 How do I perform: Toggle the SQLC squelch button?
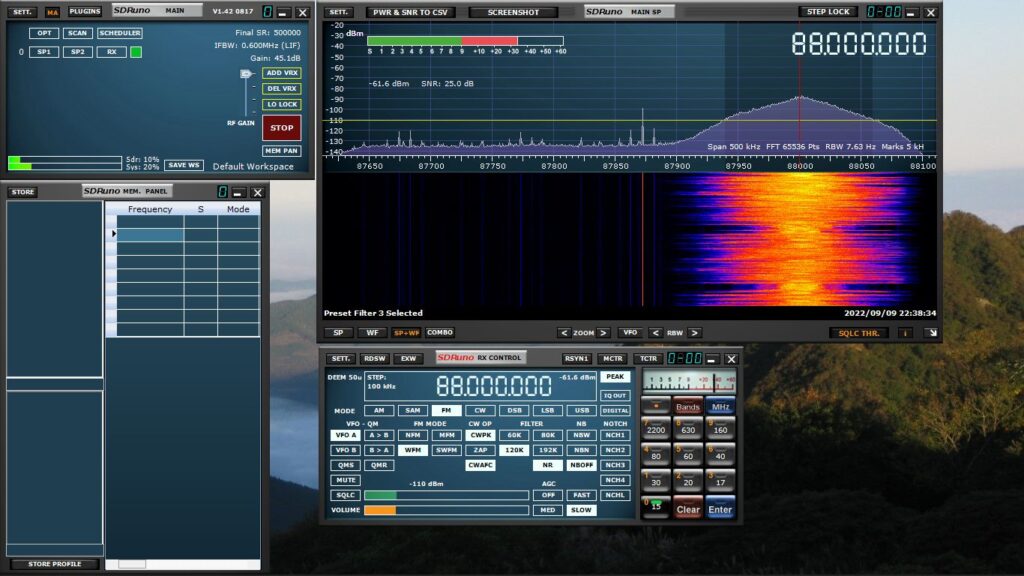click(x=345, y=495)
